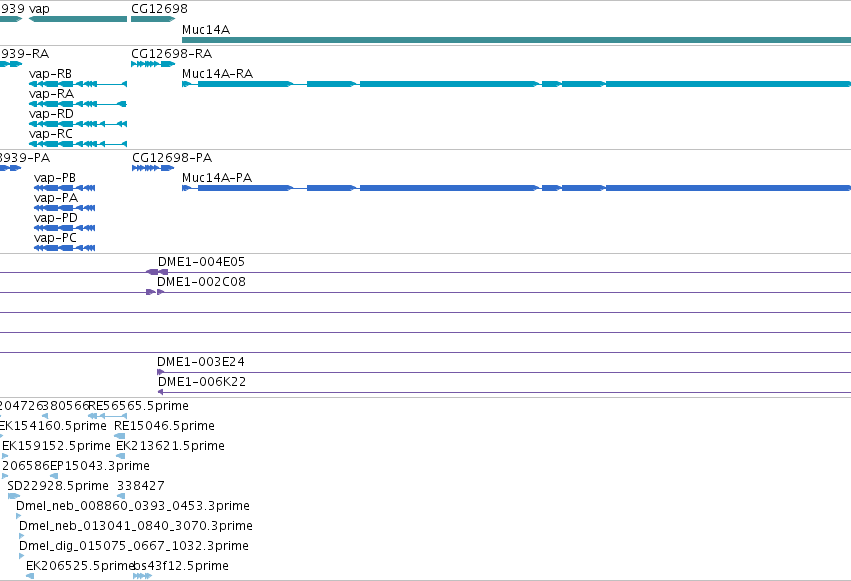851x581 pixels.
Task: Click the EK213621.5prime EST glyph
Action: point(120,456)
